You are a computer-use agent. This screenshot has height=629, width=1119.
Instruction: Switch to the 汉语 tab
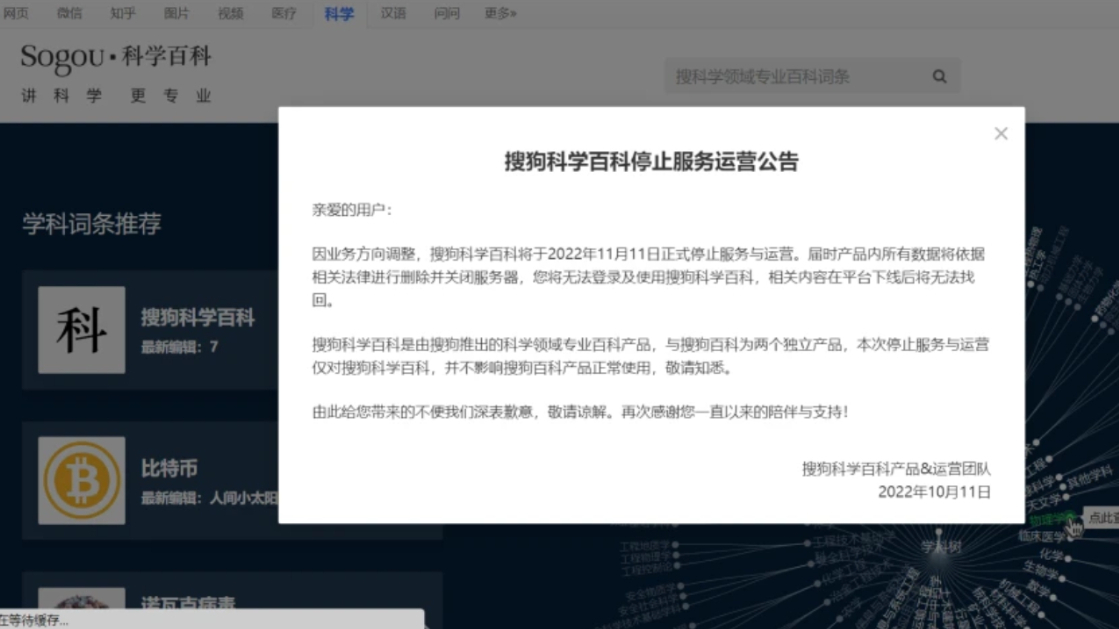pos(393,13)
